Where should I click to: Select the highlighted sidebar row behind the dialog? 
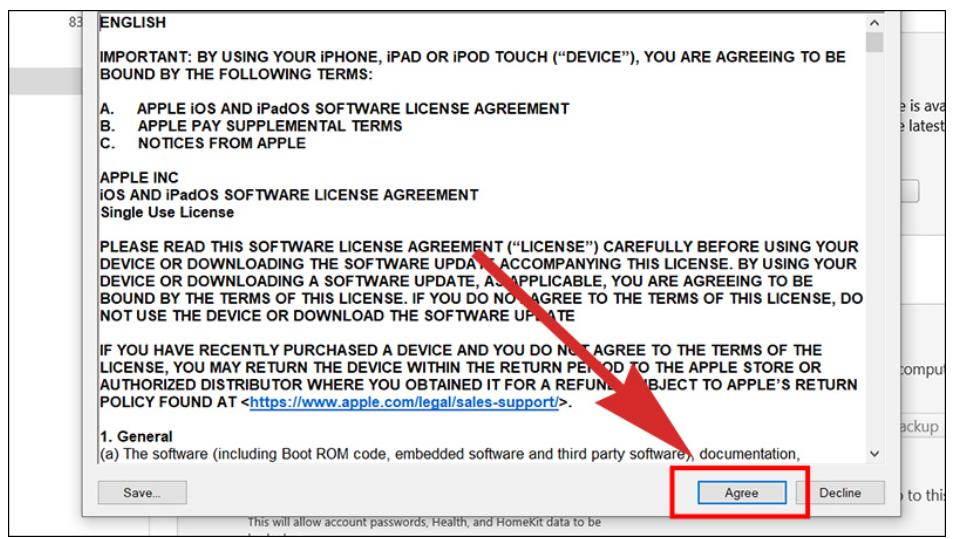40,81
